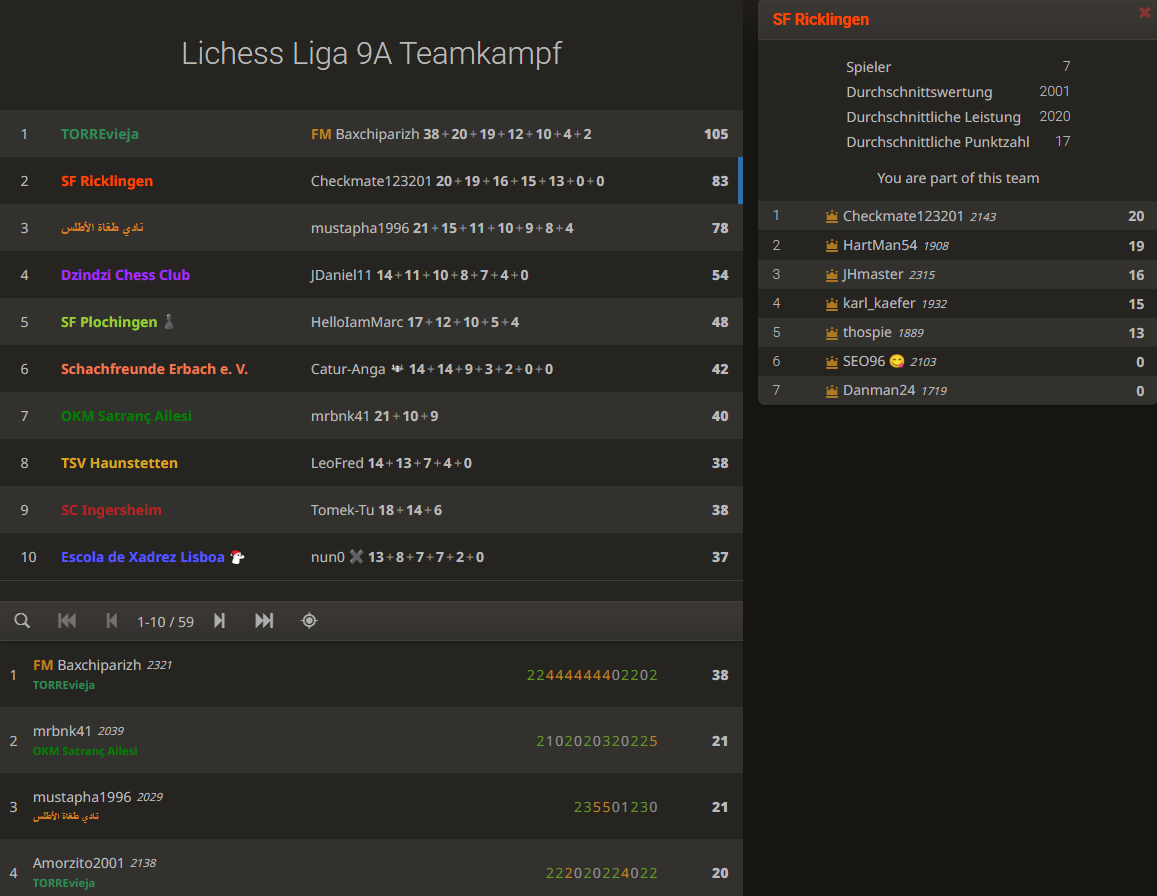This screenshot has height=896, width=1157.
Task: Click the smiley emoji next to SEO96
Action: (897, 361)
